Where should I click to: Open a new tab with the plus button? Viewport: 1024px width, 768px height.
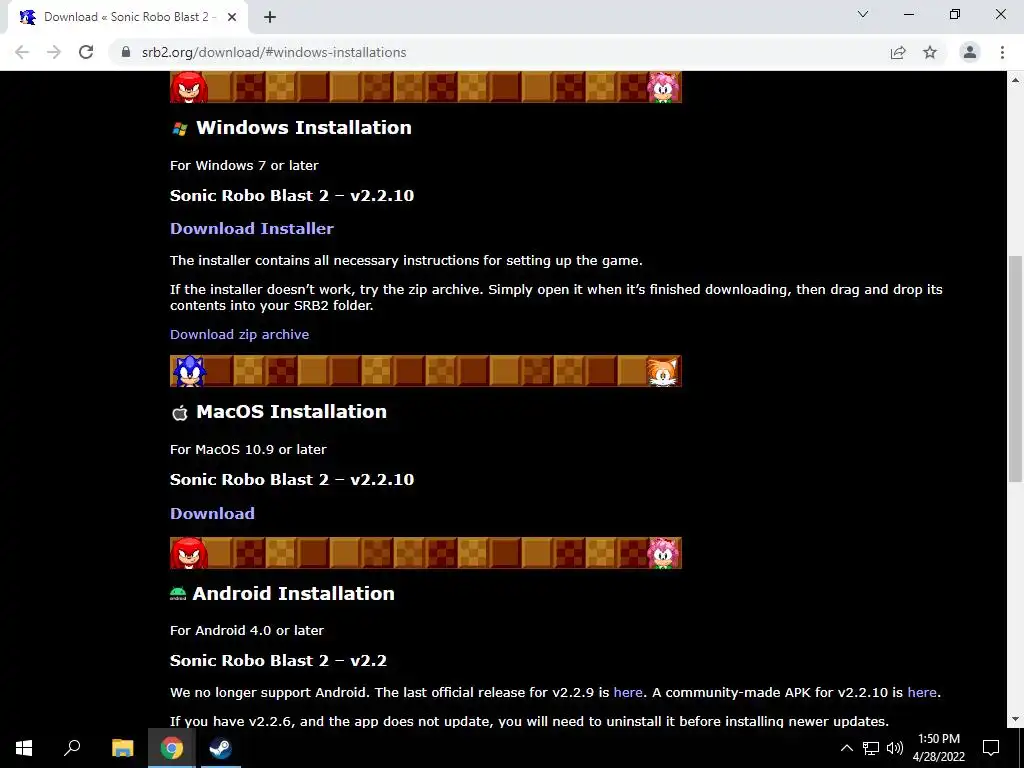[270, 17]
